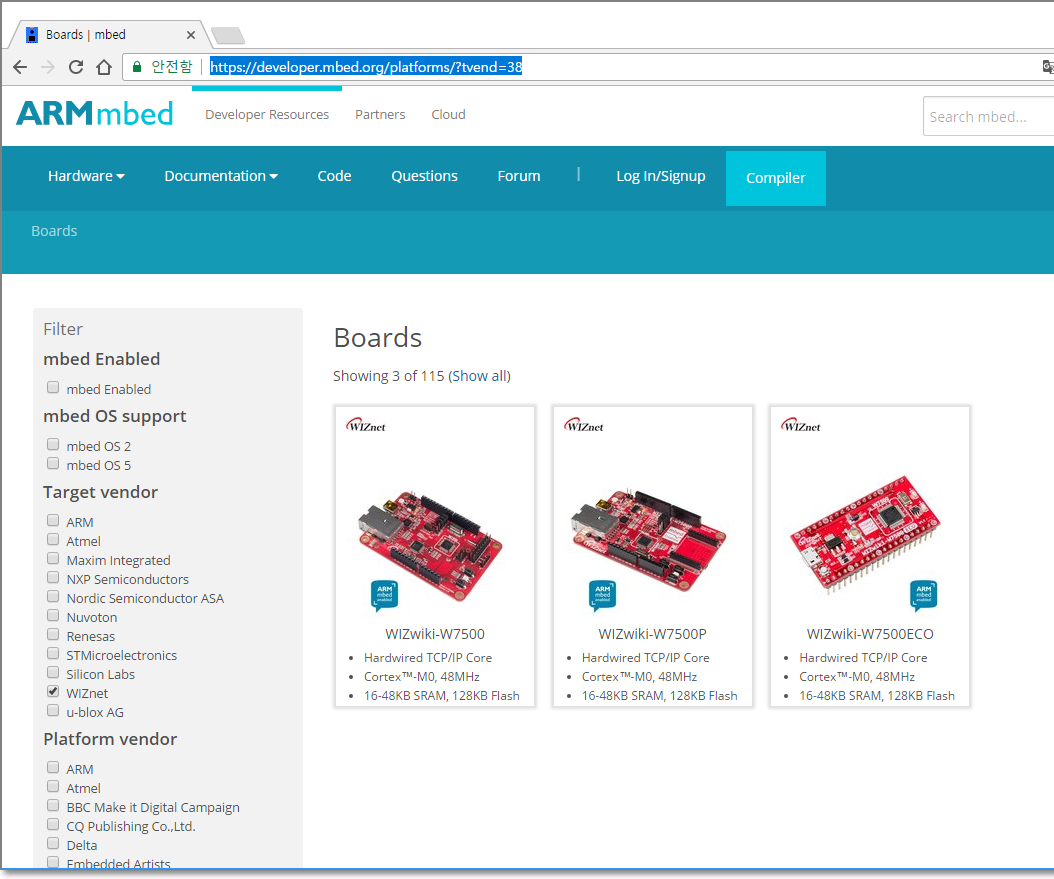Viewport: 1054px width, 879px height.
Task: Check Nuvoton target vendor
Action: click(x=53, y=615)
